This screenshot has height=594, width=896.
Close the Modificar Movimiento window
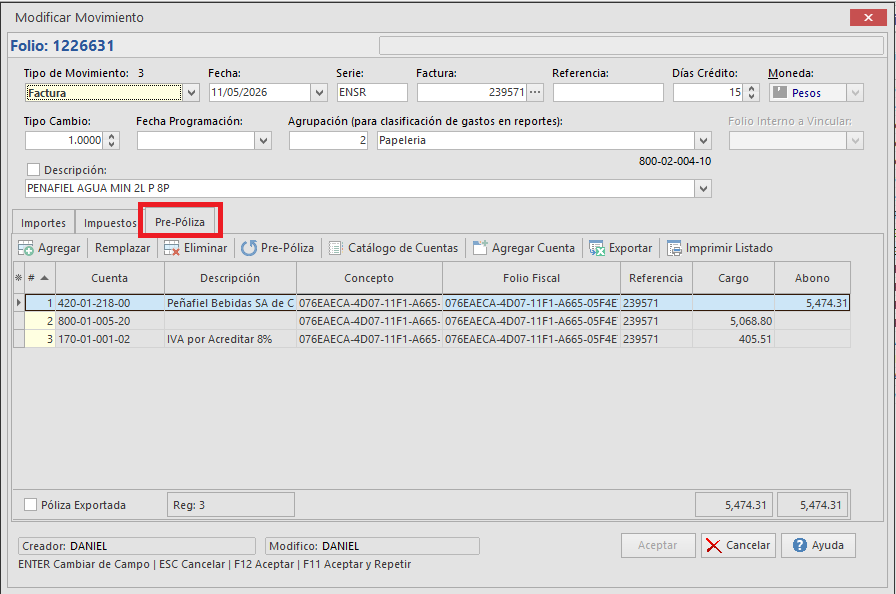[x=868, y=18]
